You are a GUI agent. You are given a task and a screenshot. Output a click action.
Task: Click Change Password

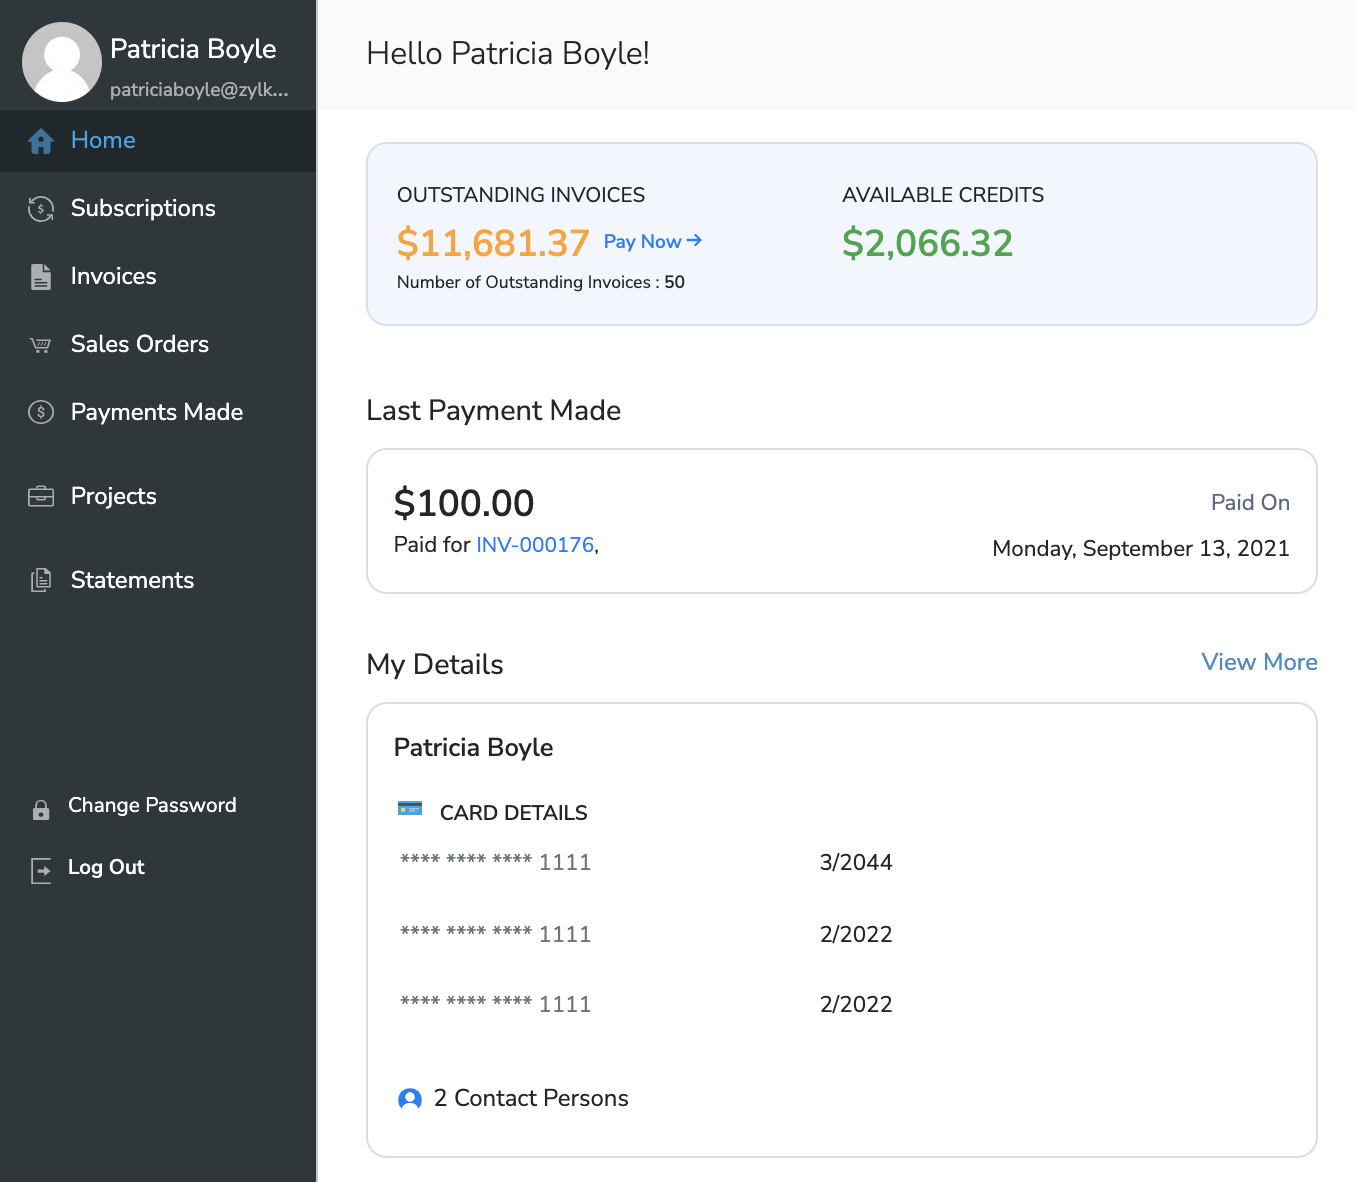[152, 805]
